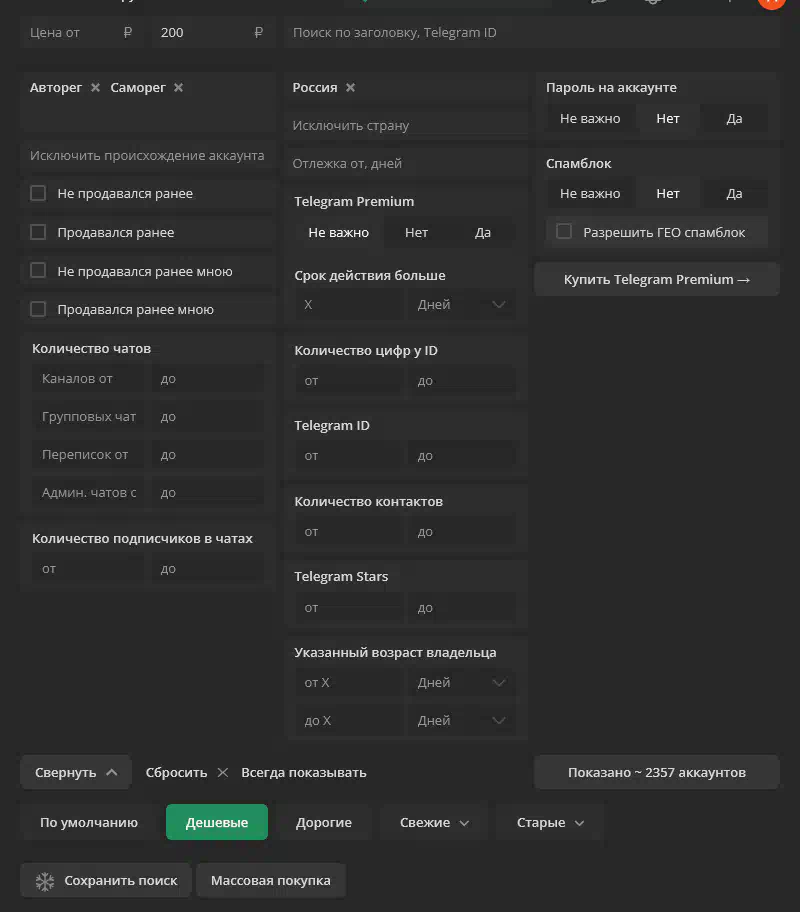Select the Дешевые sort option
Viewport: 800px width, 912px height.
pos(217,822)
